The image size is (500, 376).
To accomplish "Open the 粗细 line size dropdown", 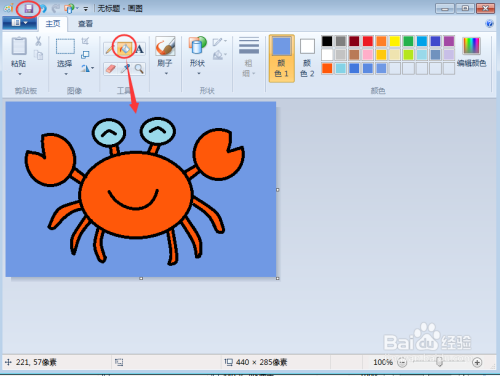I will click(249, 57).
